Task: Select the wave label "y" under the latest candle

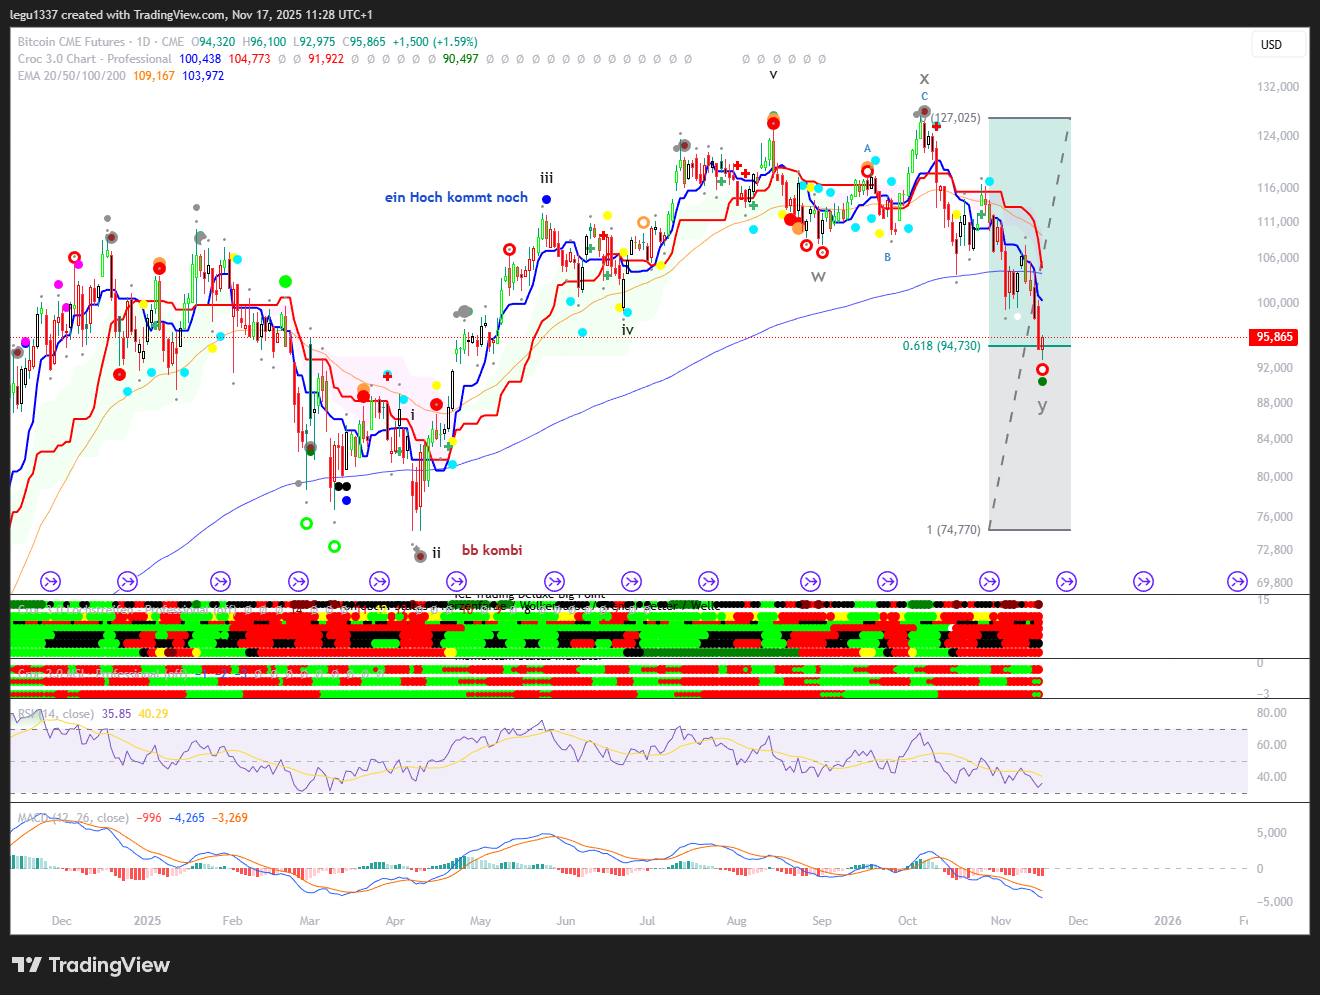Action: click(1042, 406)
